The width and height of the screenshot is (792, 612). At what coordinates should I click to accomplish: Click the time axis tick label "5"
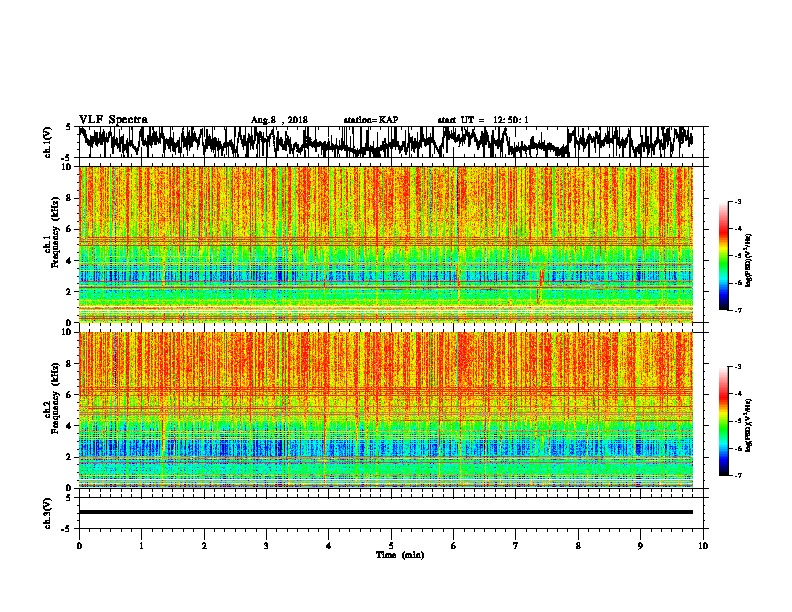(x=391, y=546)
